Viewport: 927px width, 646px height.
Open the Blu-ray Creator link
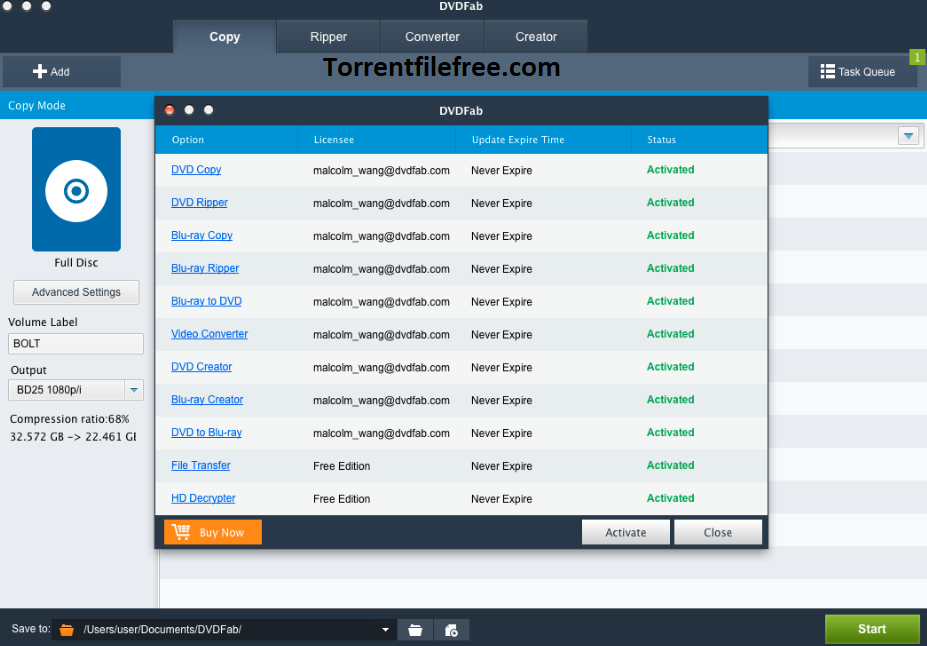click(207, 400)
